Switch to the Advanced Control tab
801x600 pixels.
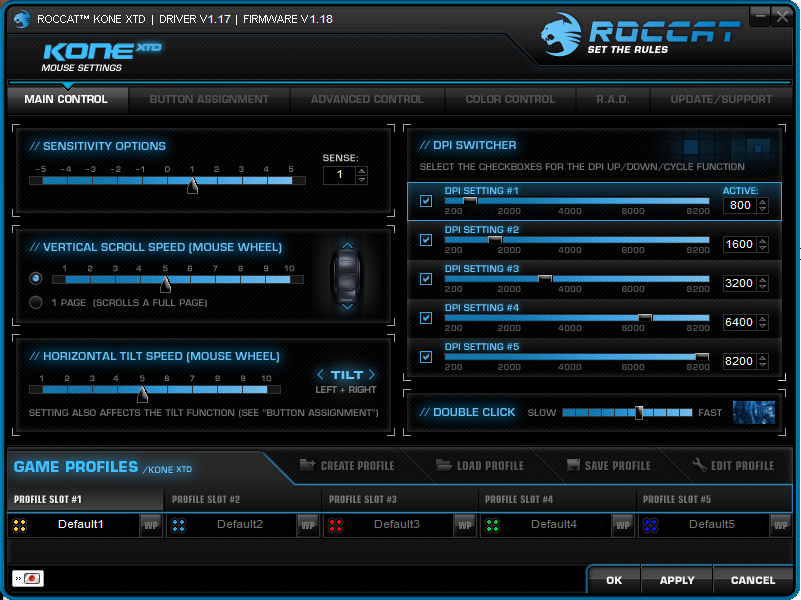[367, 100]
